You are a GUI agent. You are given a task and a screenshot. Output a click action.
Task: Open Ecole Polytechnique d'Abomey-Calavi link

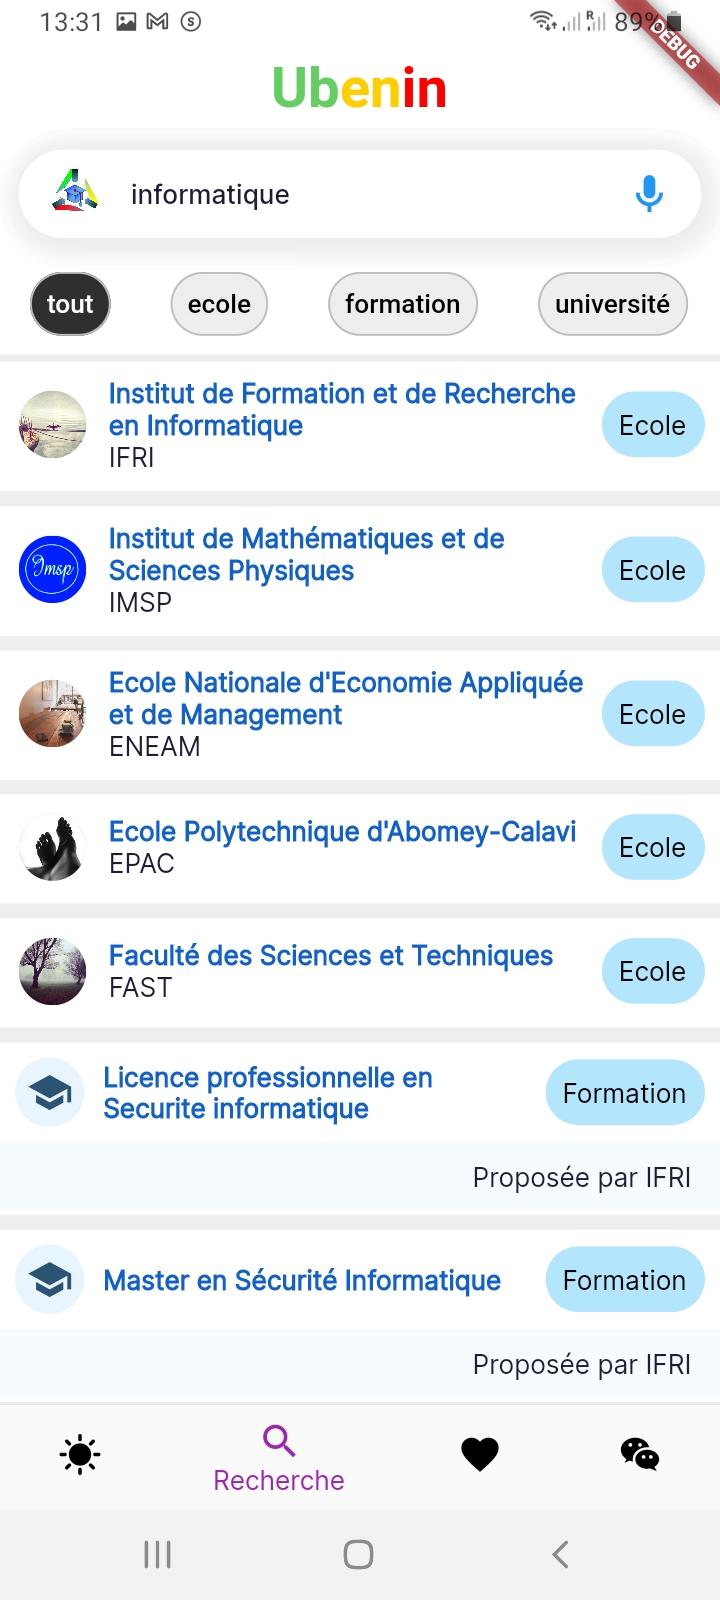point(342,832)
